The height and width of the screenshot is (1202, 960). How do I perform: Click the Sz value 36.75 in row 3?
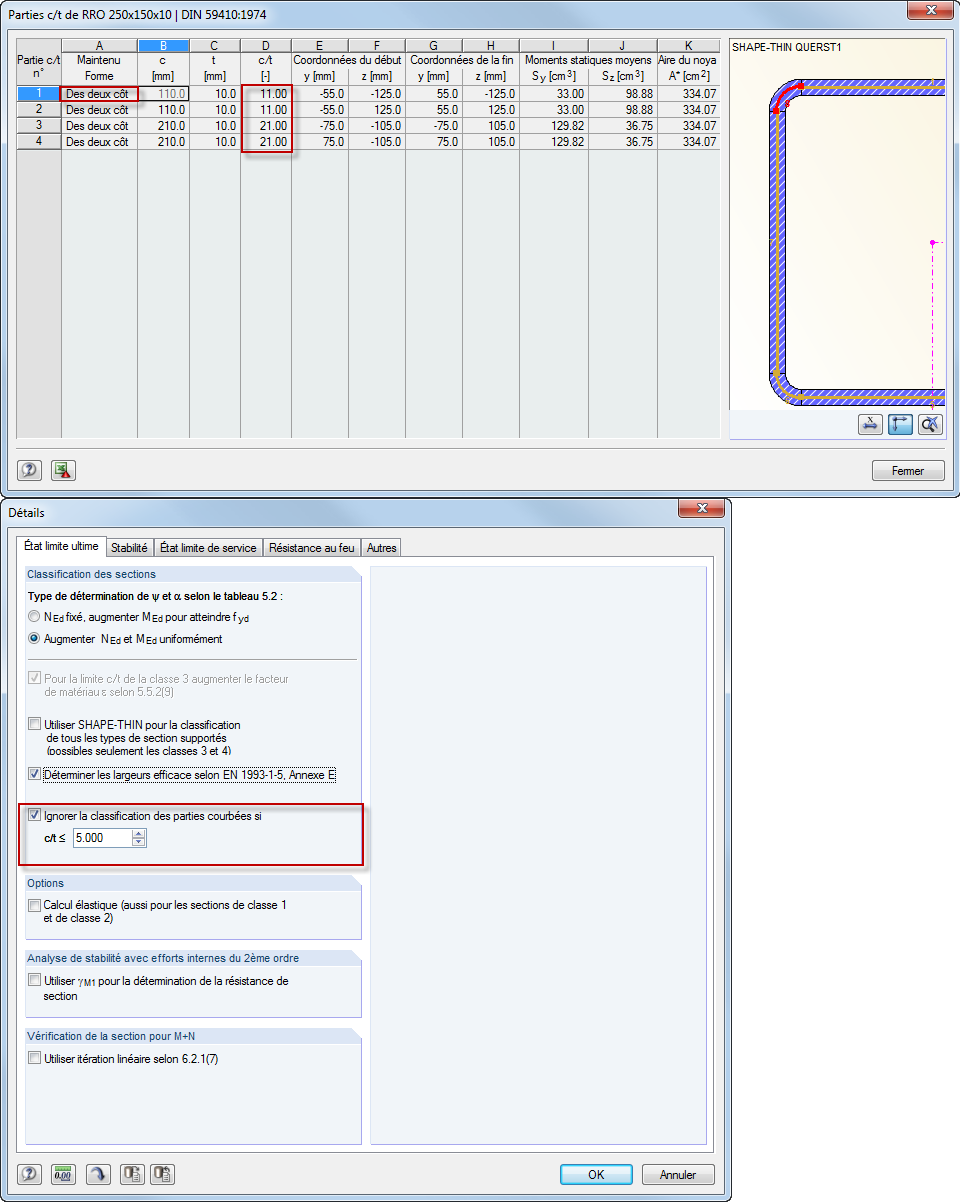coord(622,125)
